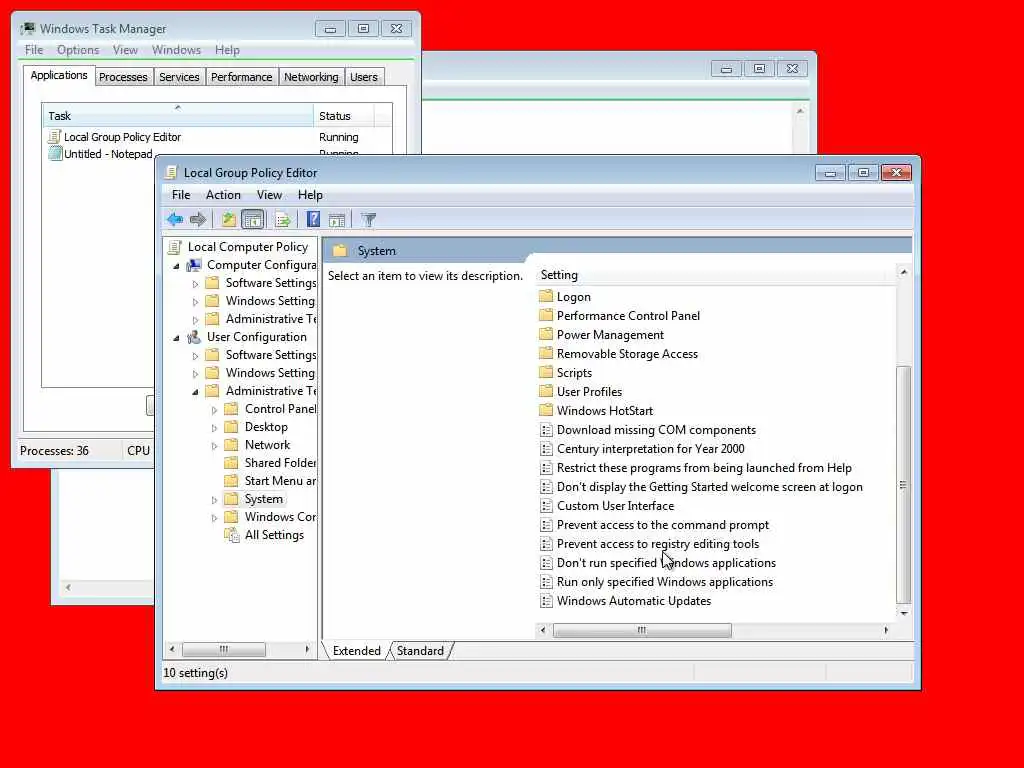1024x768 pixels.
Task: Click policy icon for Century interpretation for Year 2000
Action: [547, 449]
